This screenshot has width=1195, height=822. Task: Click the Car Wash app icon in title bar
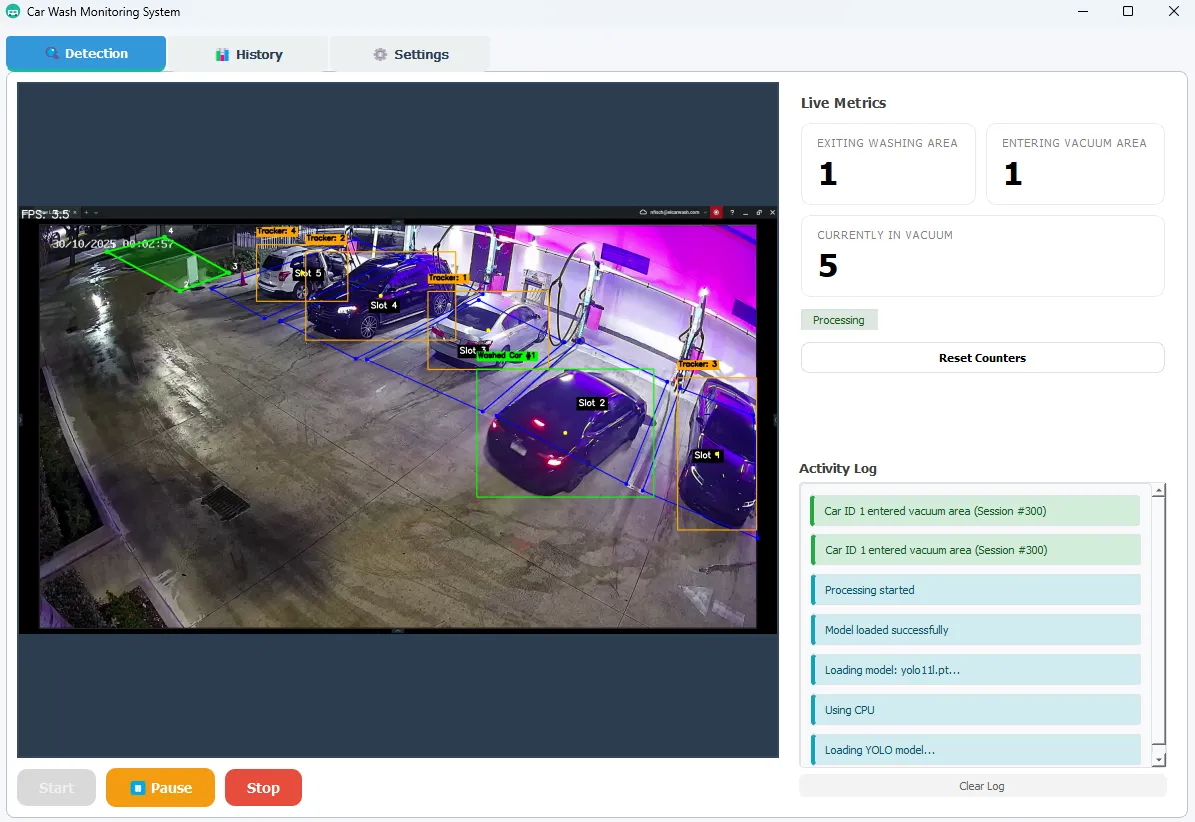[13, 11]
